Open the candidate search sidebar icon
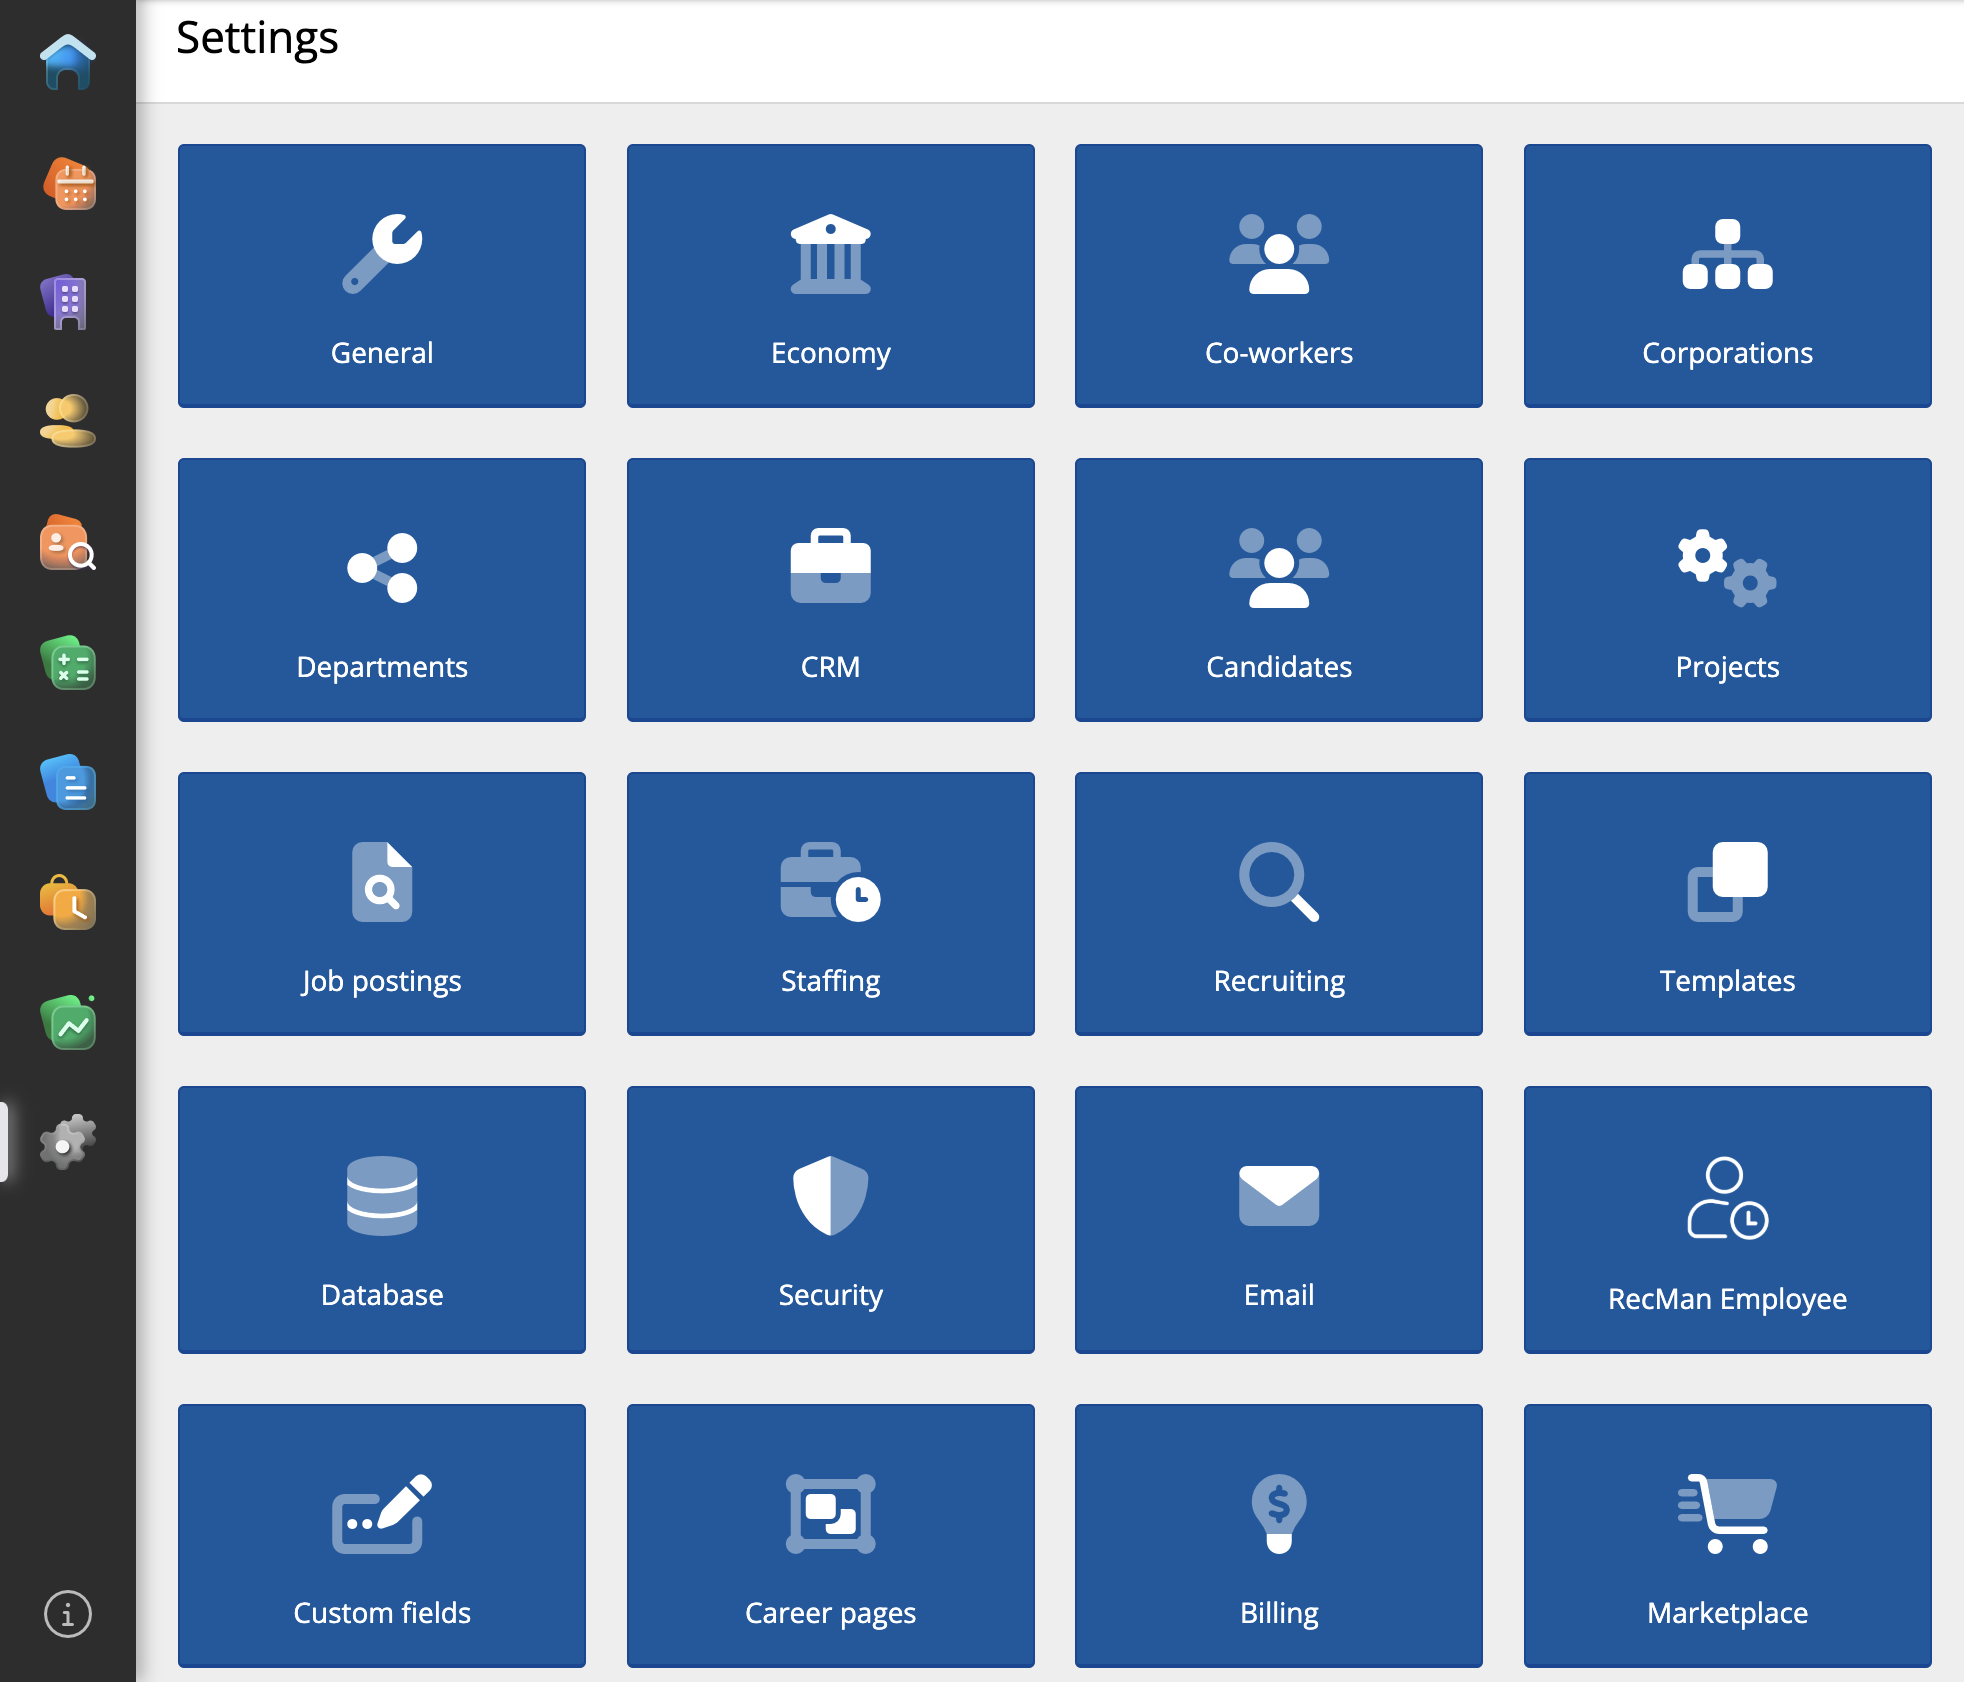This screenshot has width=1964, height=1682. (68, 543)
